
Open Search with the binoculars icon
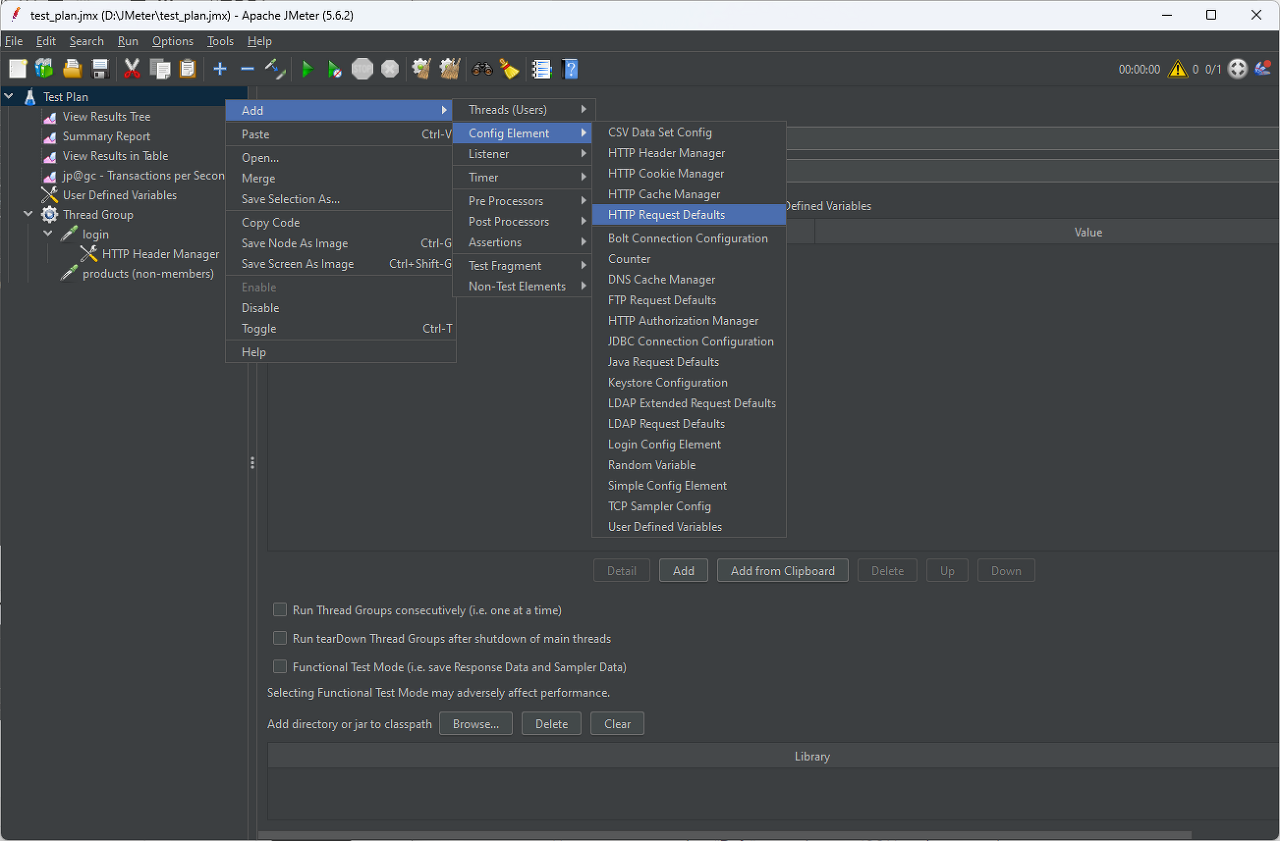tap(482, 69)
